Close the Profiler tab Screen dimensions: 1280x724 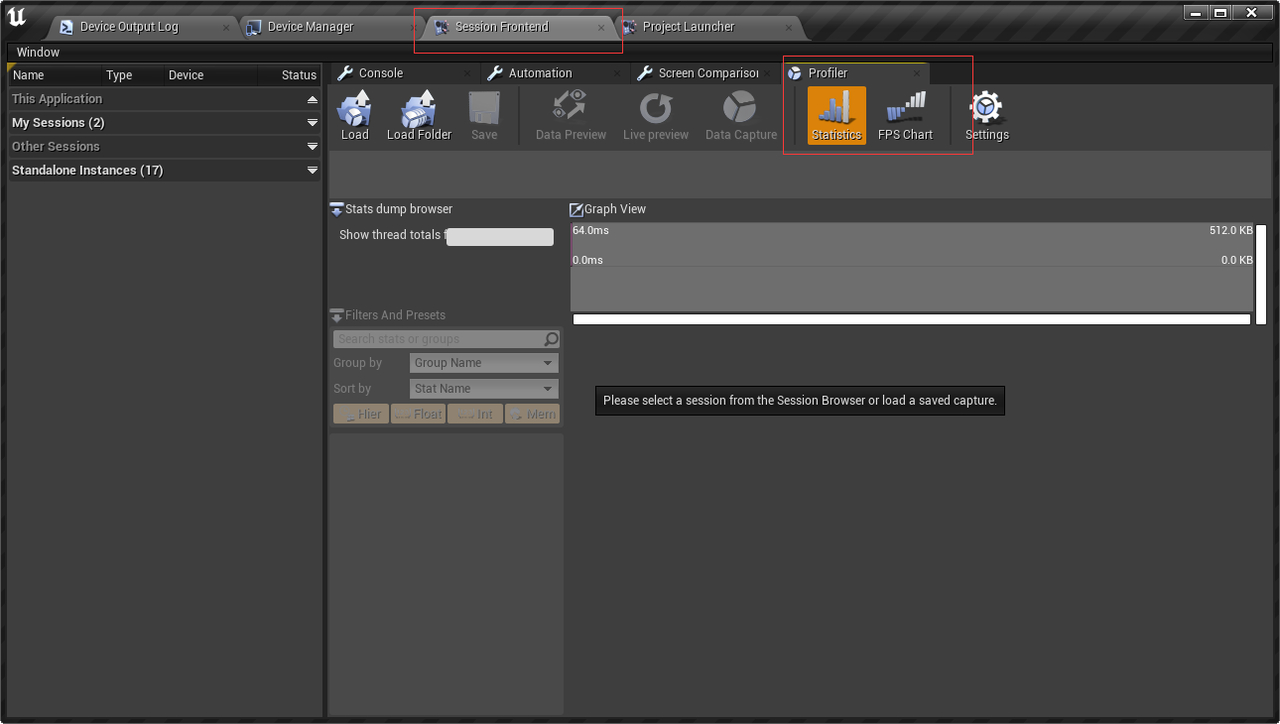[917, 74]
